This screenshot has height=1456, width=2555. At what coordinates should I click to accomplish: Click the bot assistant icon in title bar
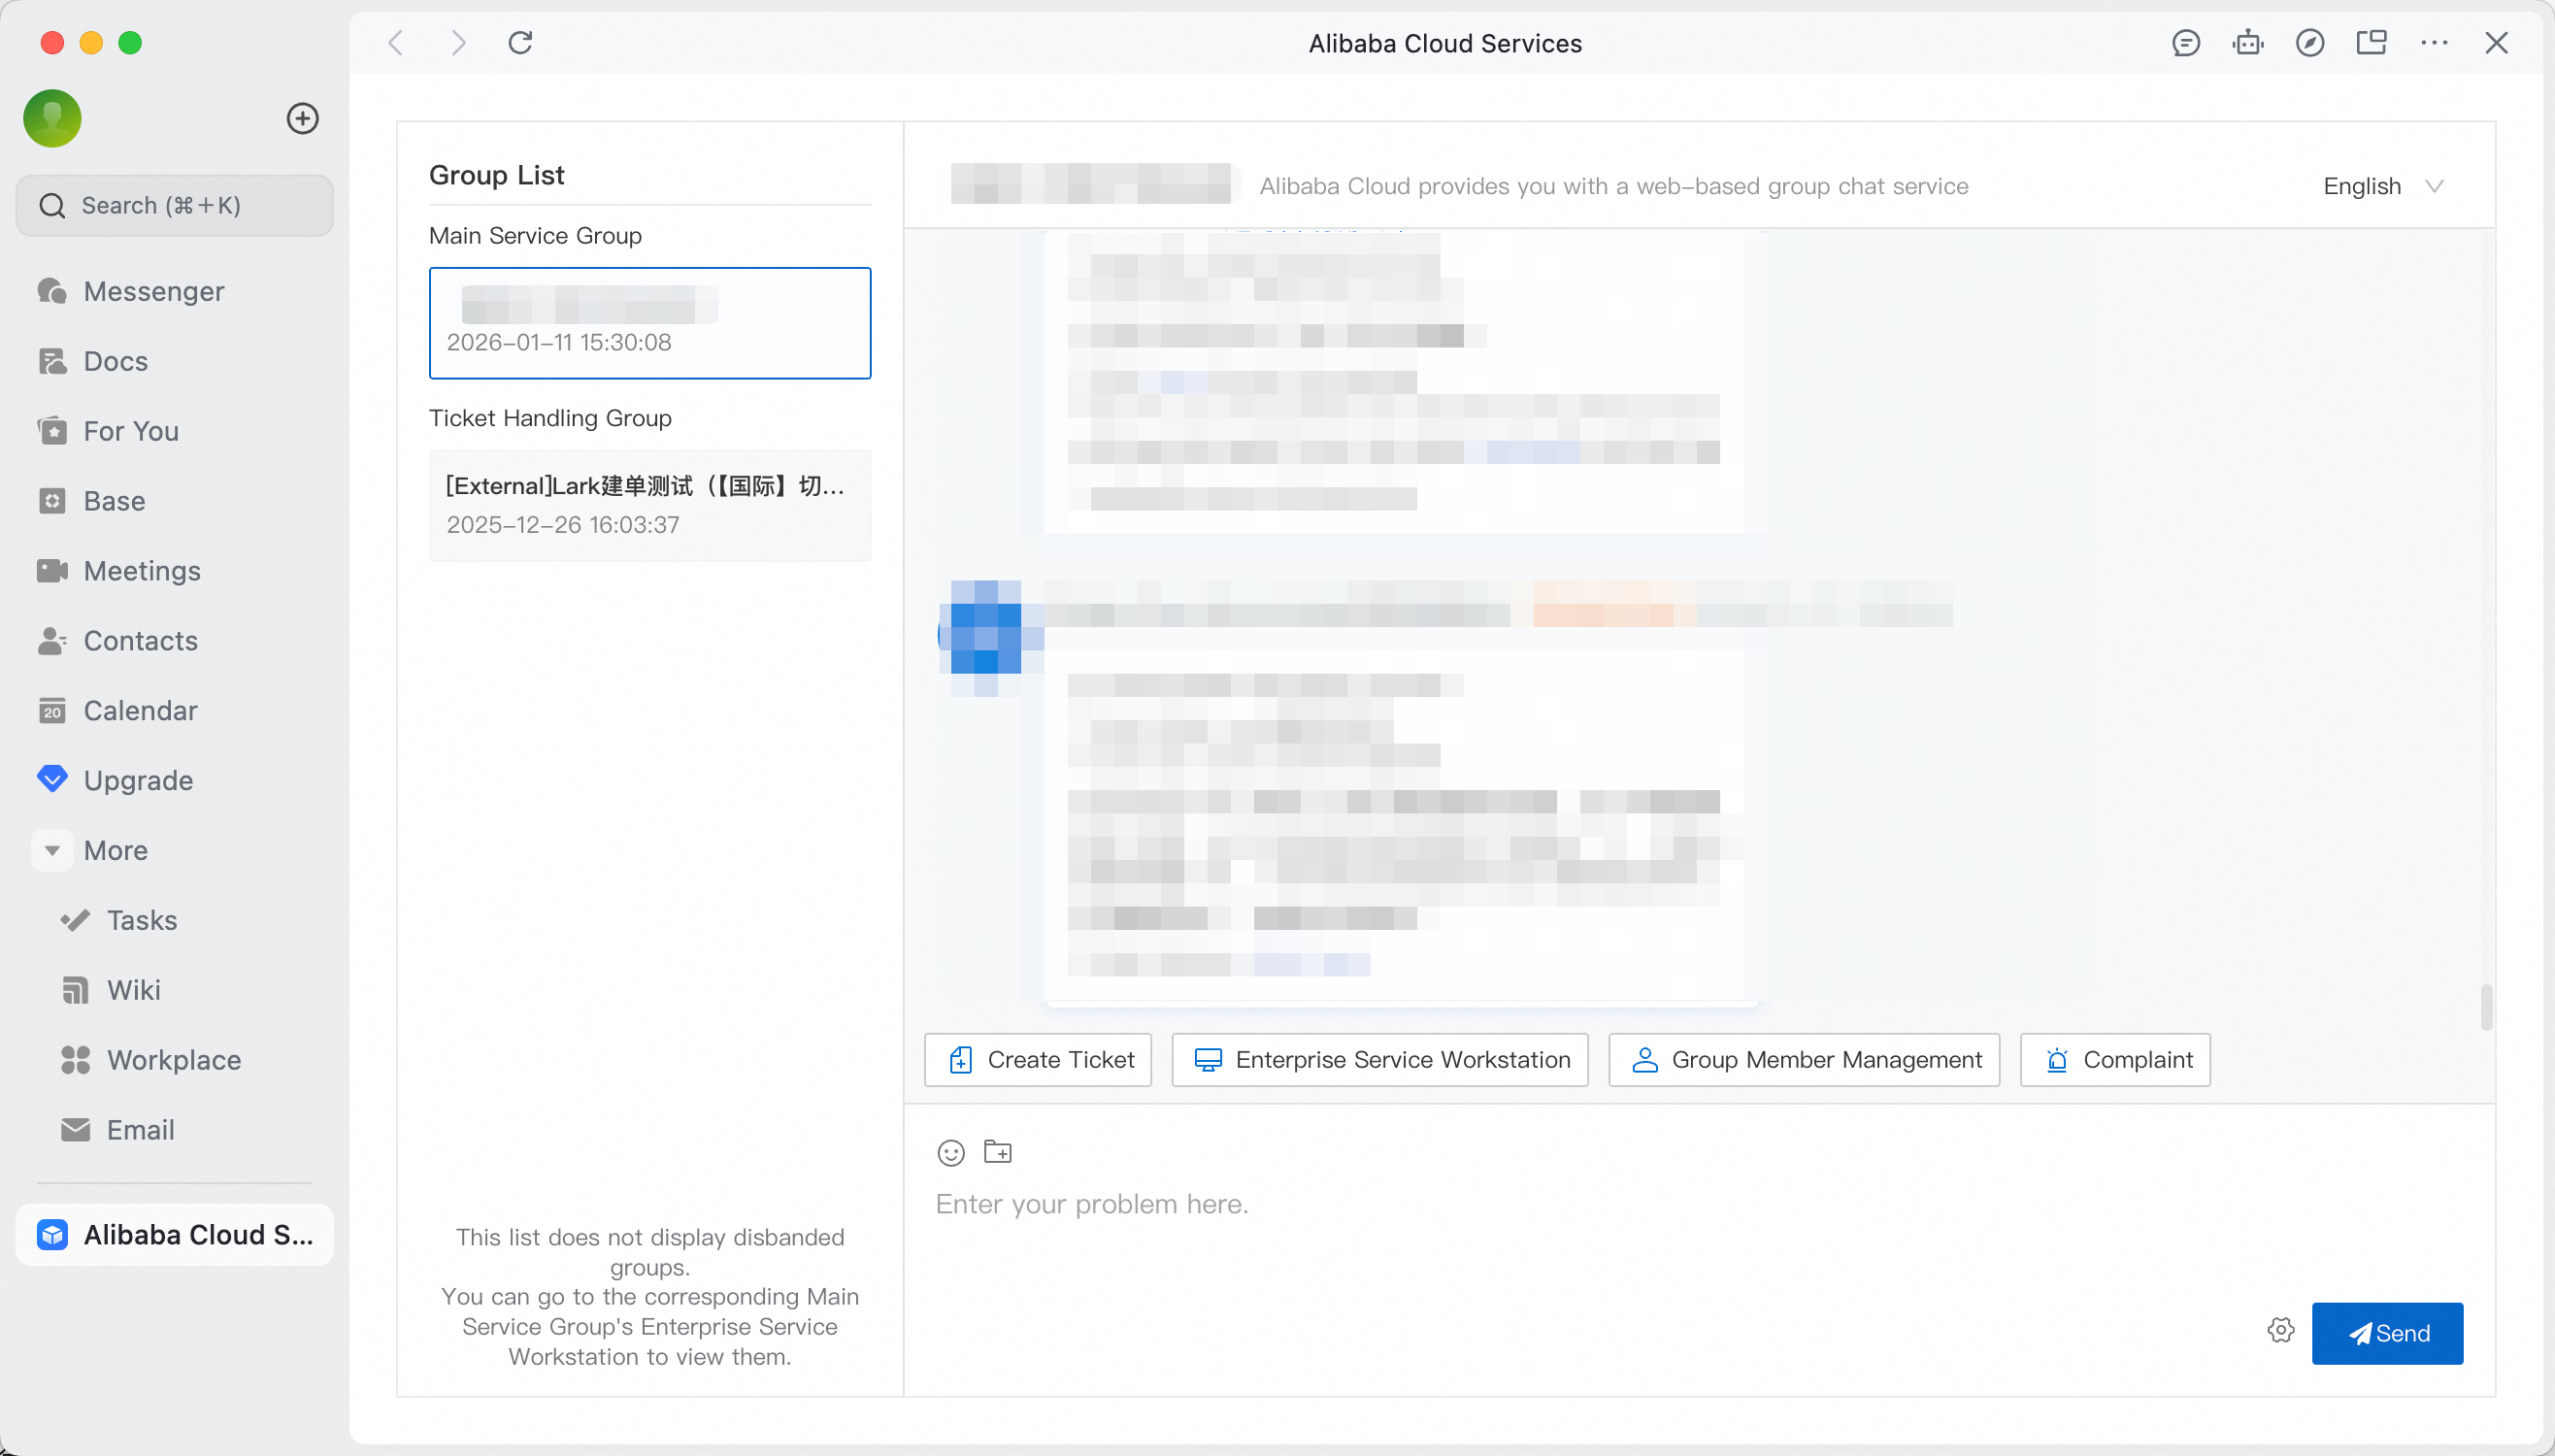coord(2247,43)
